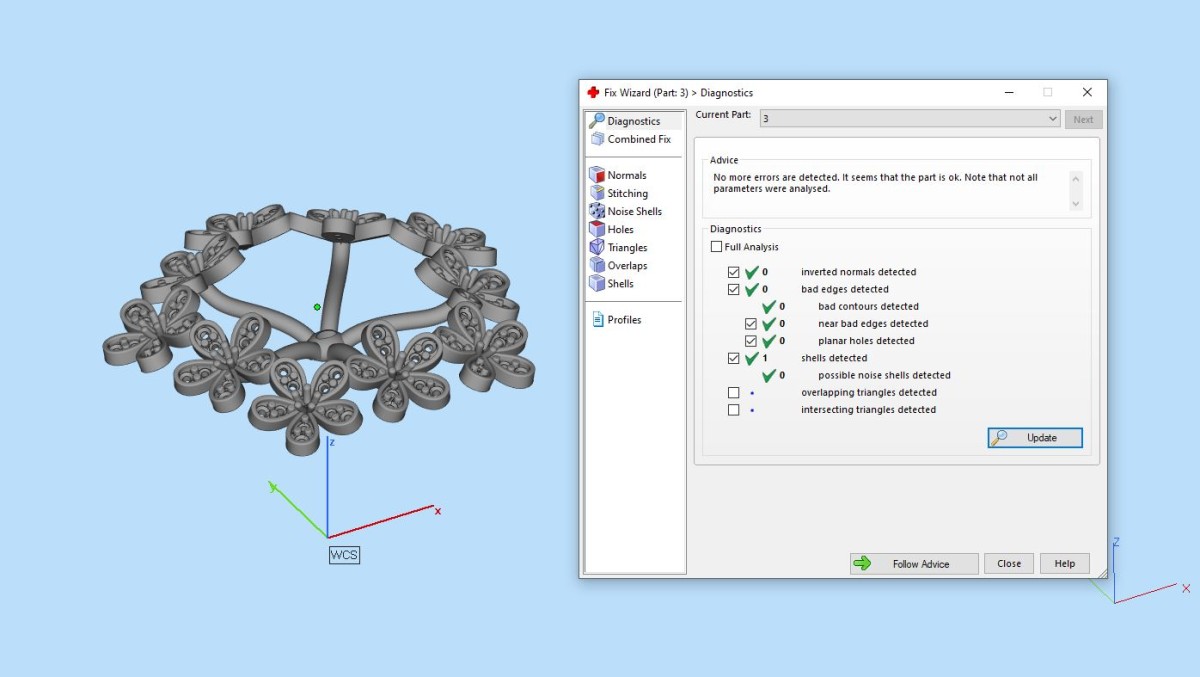Image resolution: width=1200 pixels, height=677 pixels.
Task: Open the Stitching fix icon
Action: (x=597, y=193)
